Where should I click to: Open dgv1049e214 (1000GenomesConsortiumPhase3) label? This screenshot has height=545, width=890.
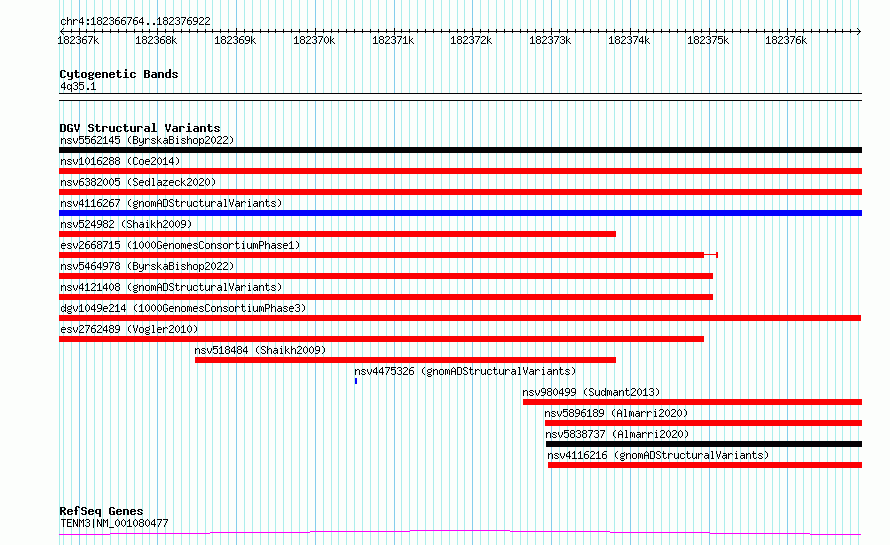183,308
